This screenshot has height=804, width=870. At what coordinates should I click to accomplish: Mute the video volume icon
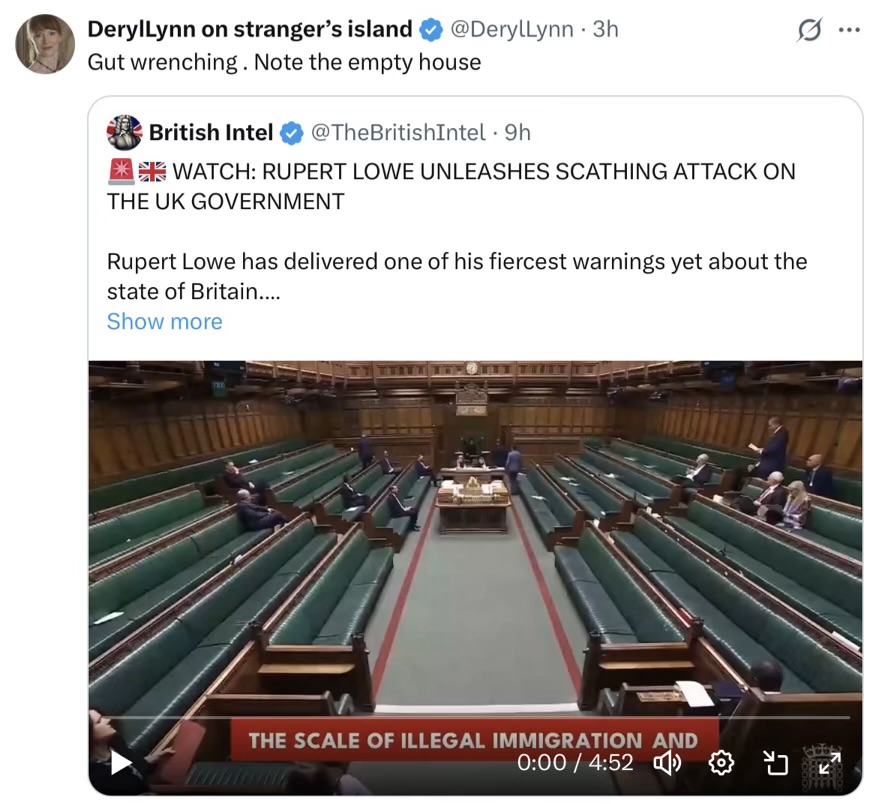(x=667, y=763)
